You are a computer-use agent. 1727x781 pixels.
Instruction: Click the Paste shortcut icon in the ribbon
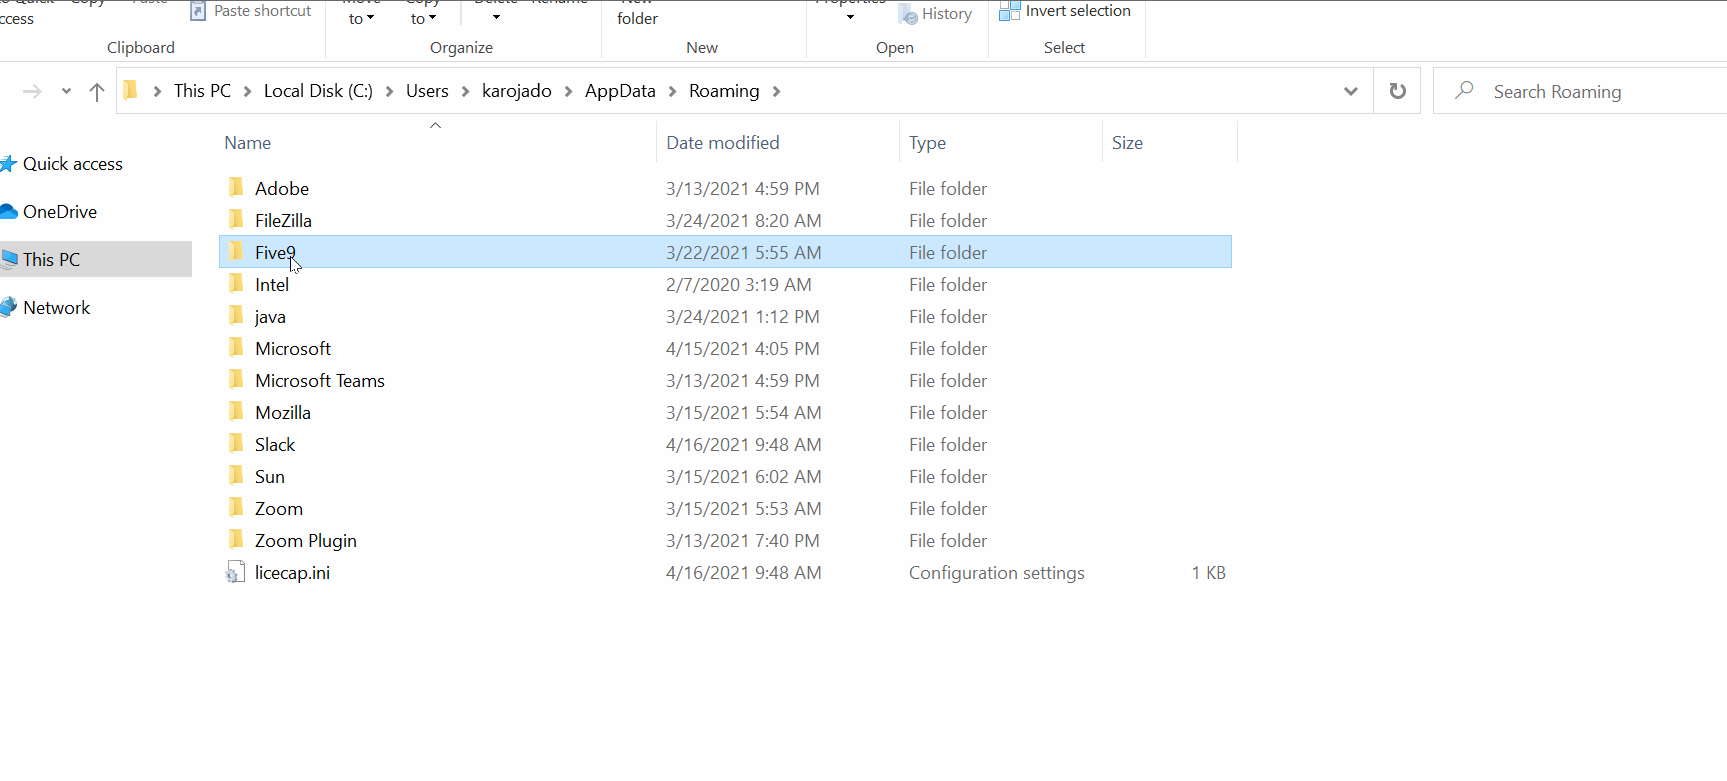(198, 11)
